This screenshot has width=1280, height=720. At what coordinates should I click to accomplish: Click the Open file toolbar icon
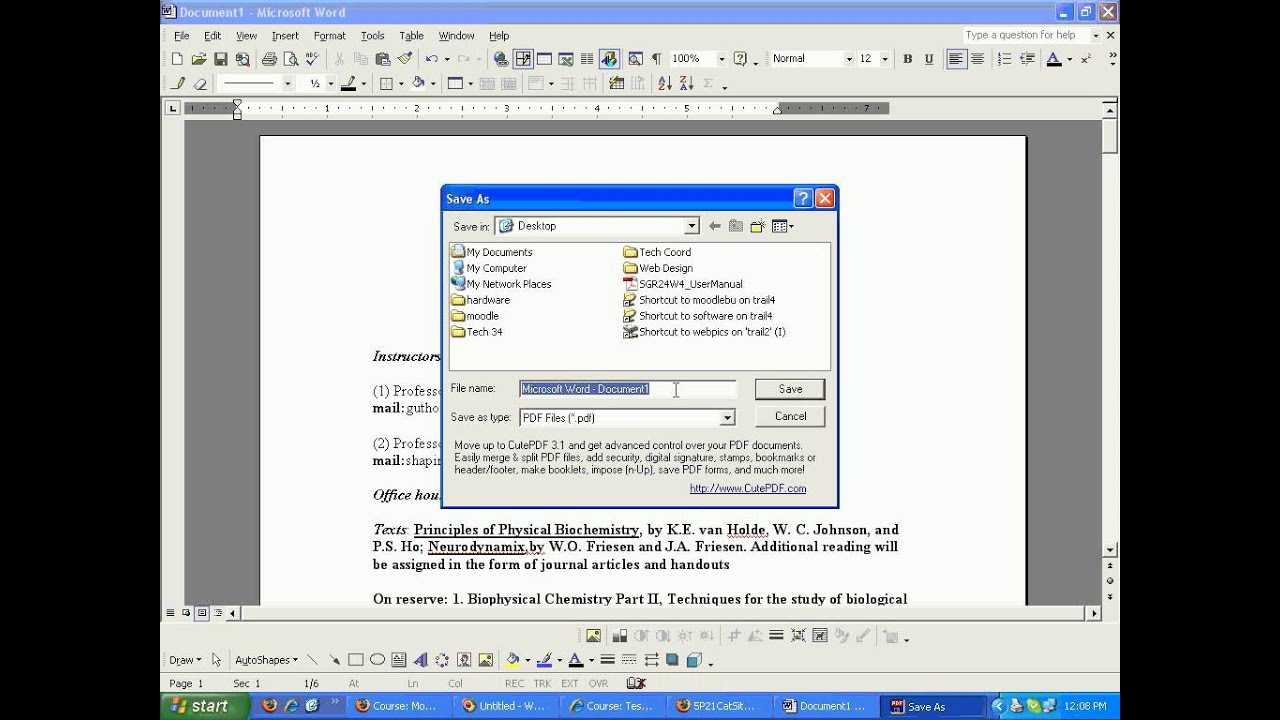click(x=199, y=59)
